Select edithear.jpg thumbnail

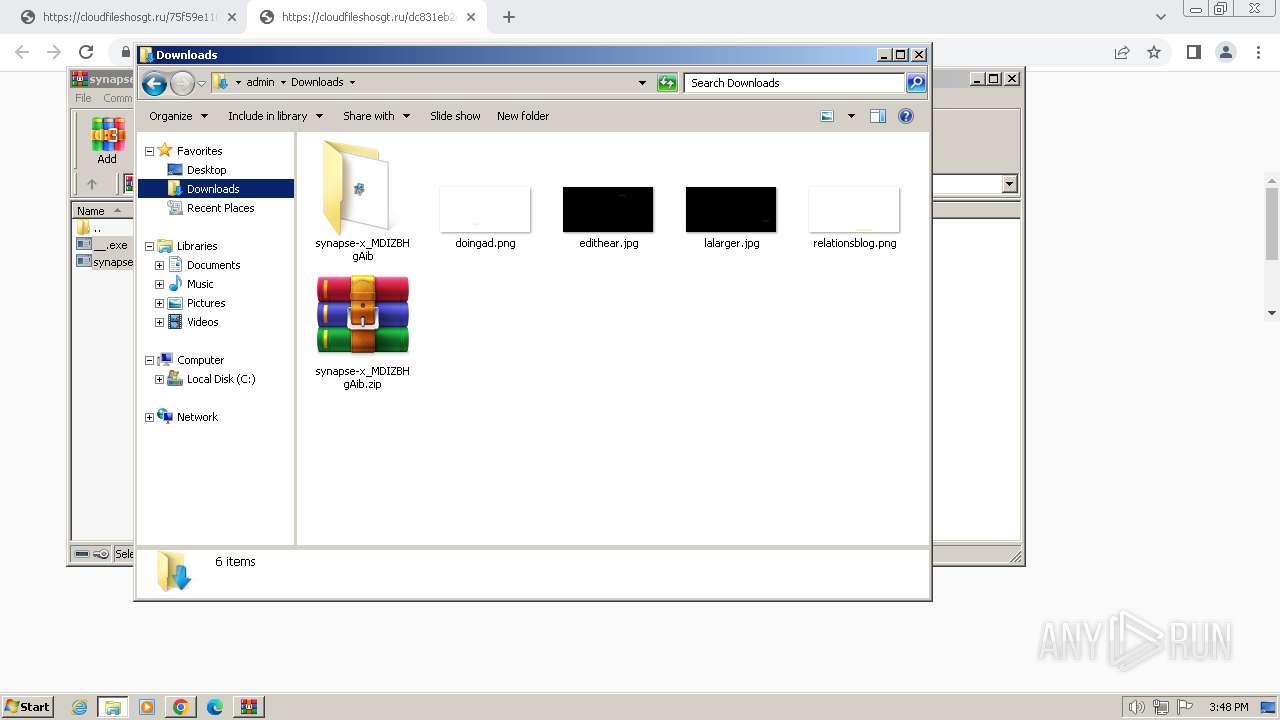[608, 217]
